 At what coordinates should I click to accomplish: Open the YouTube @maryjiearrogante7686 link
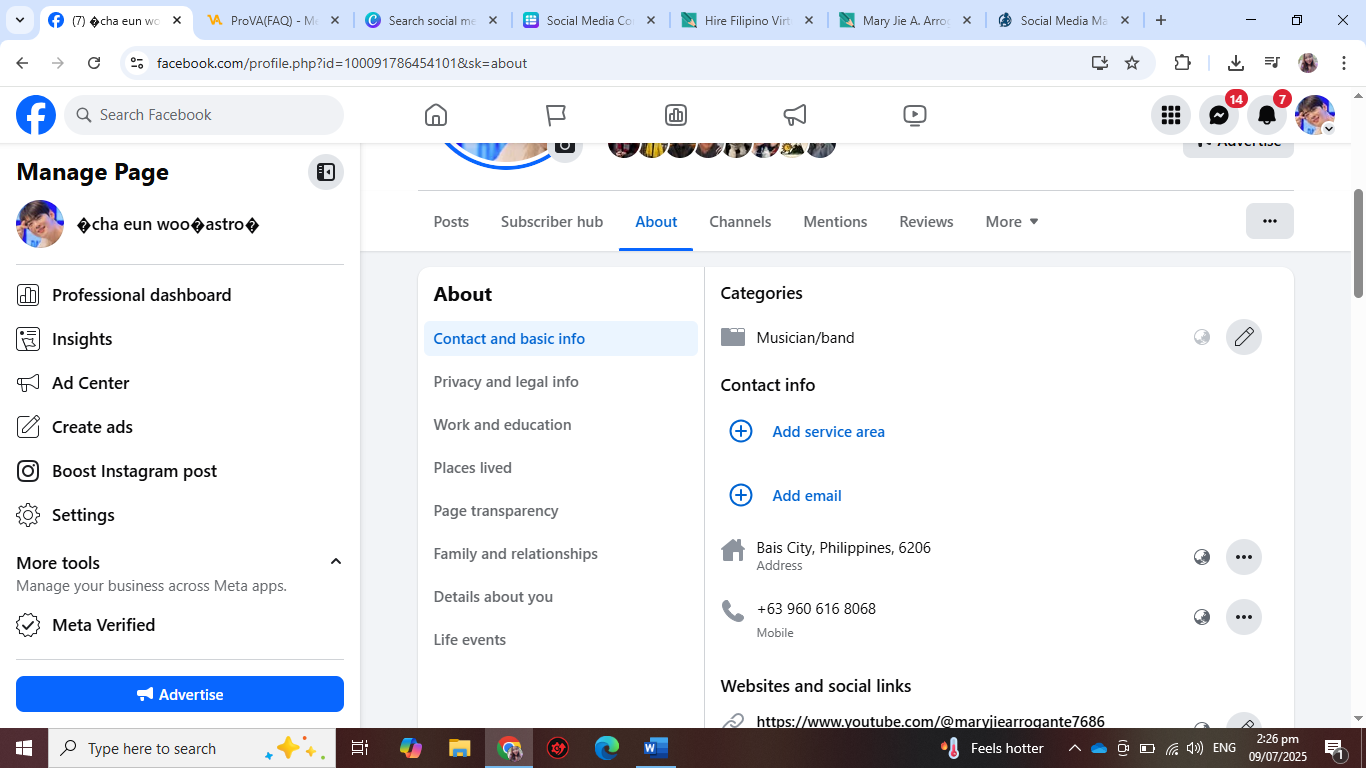point(930,721)
